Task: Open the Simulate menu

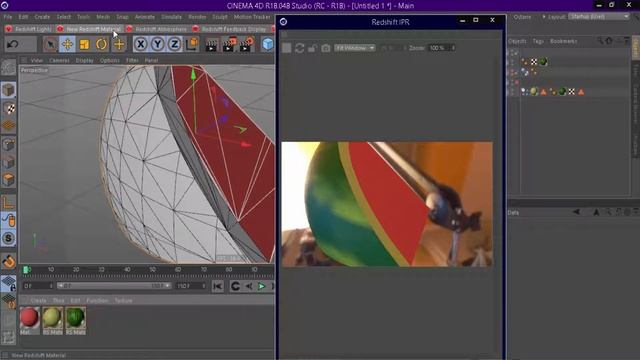Action: pos(171,17)
